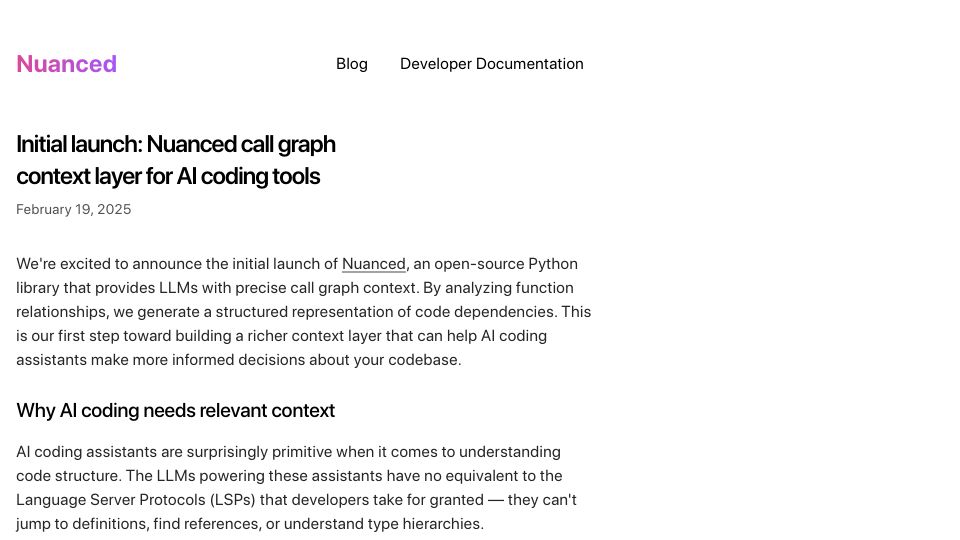Open the Developer Documentation link
This screenshot has height=540, width=960.
(x=492, y=64)
